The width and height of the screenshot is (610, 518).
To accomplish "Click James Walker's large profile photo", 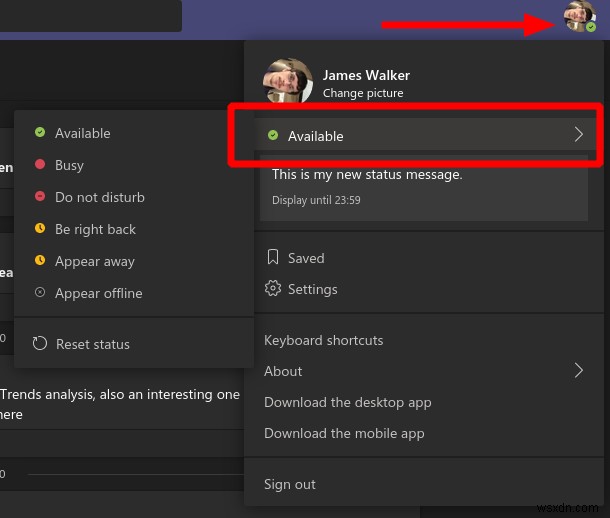I will coord(288,81).
